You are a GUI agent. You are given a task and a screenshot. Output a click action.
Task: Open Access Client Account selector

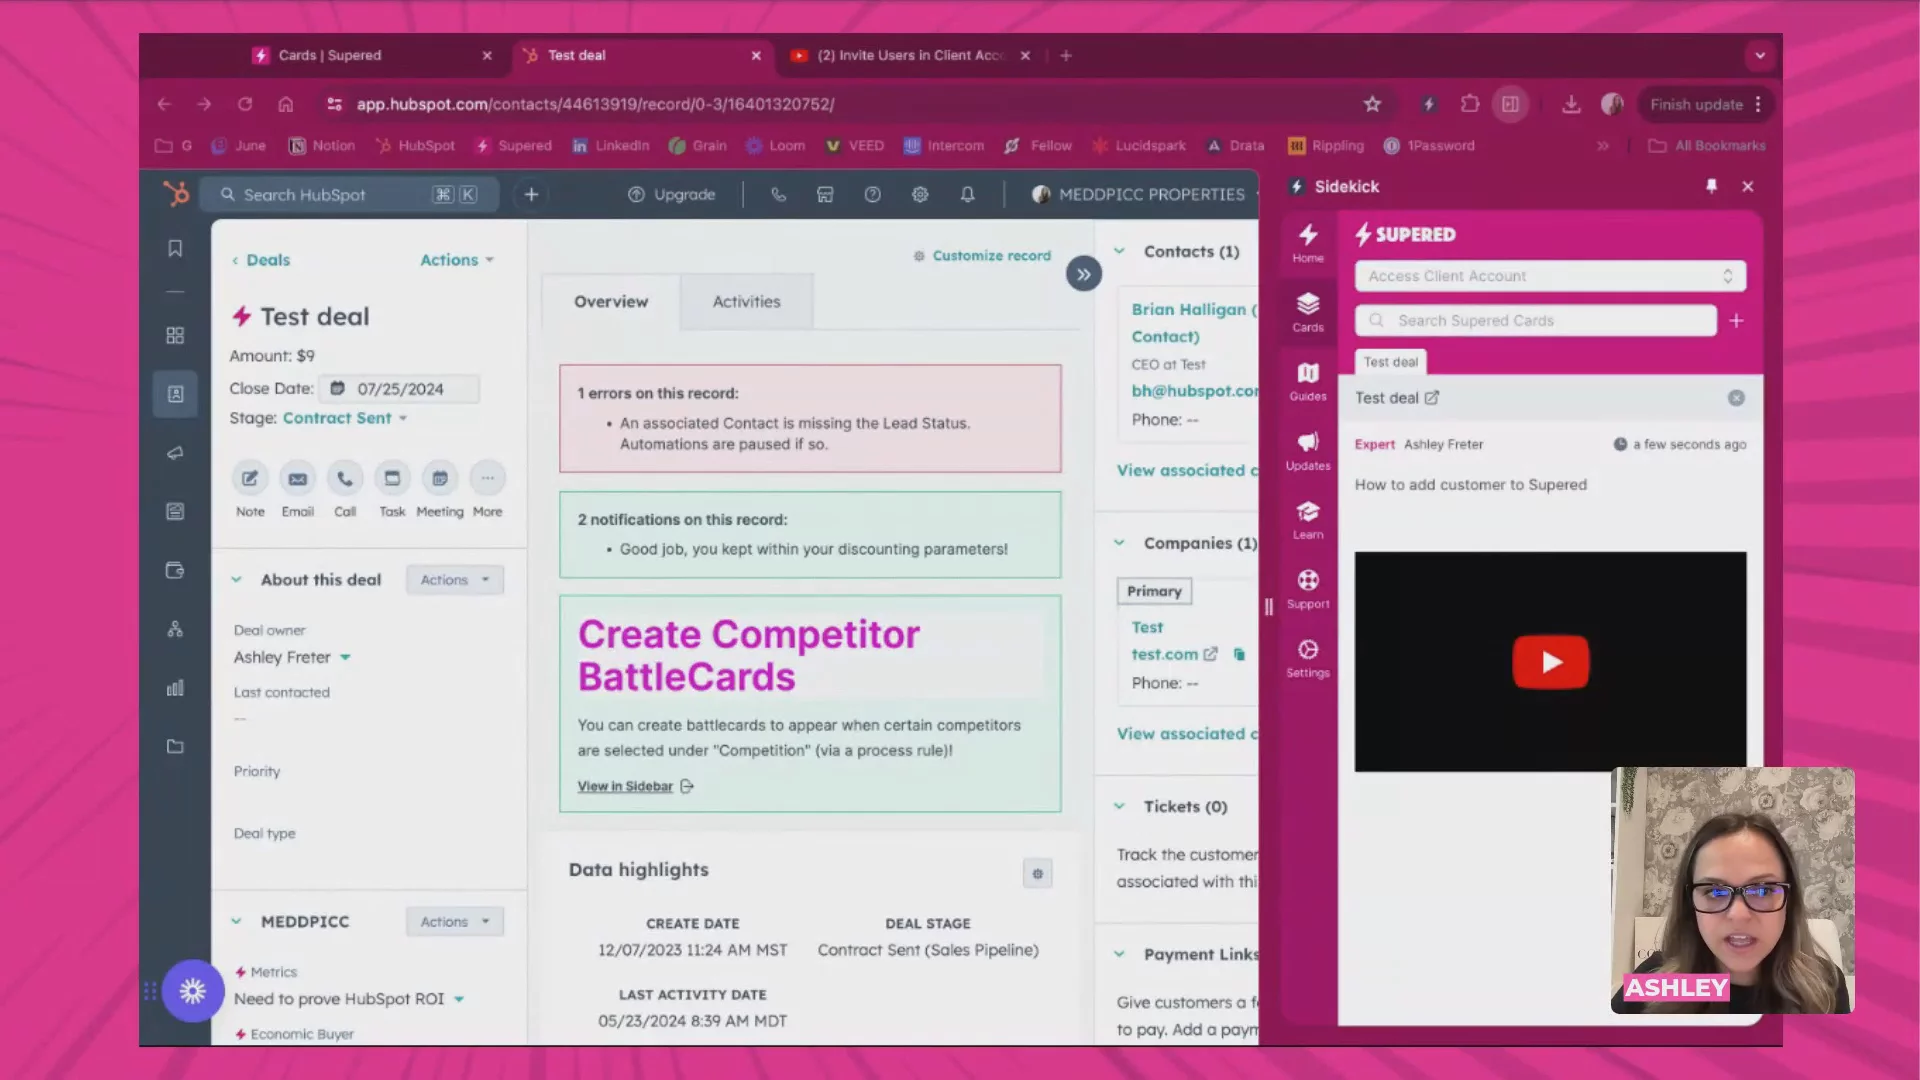[x=1550, y=276]
